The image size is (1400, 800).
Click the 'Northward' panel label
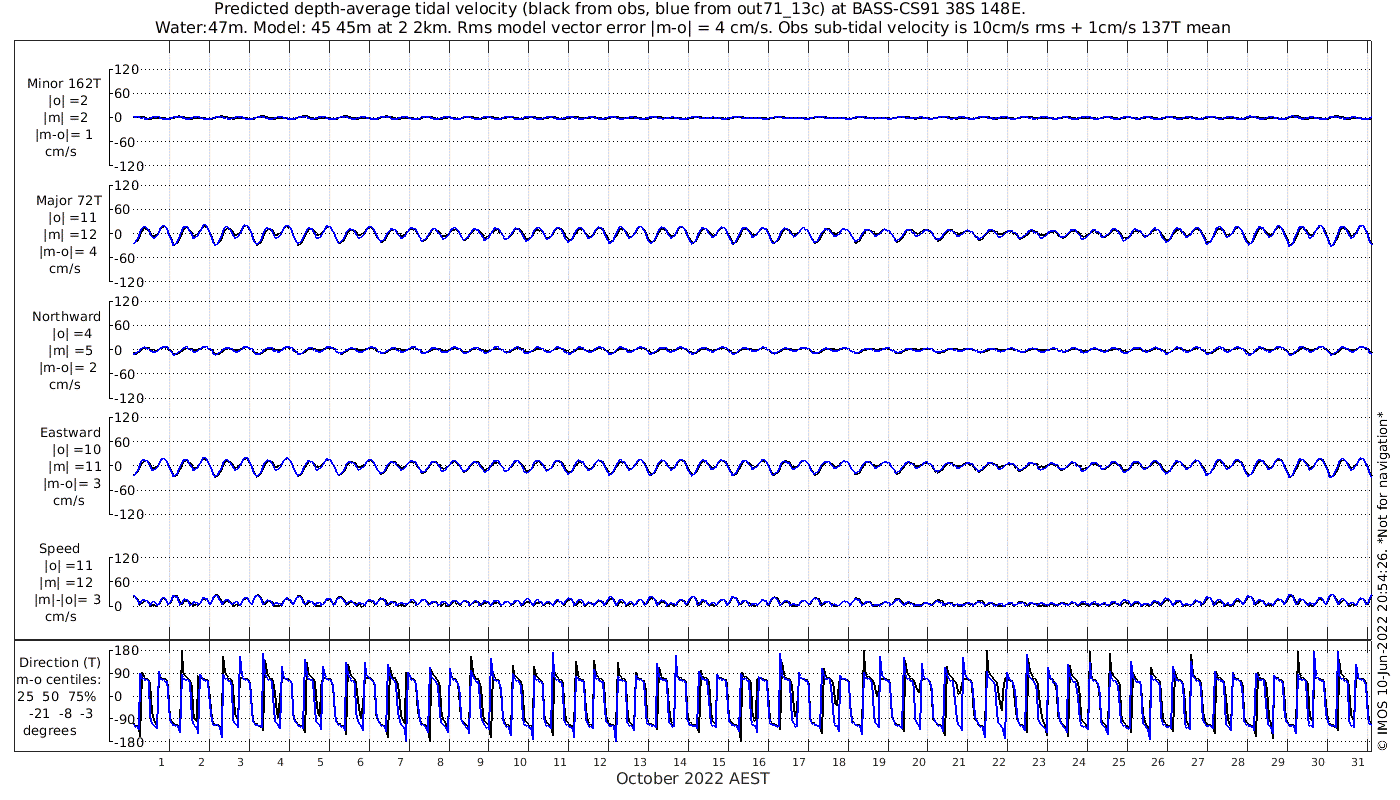[x=66, y=317]
